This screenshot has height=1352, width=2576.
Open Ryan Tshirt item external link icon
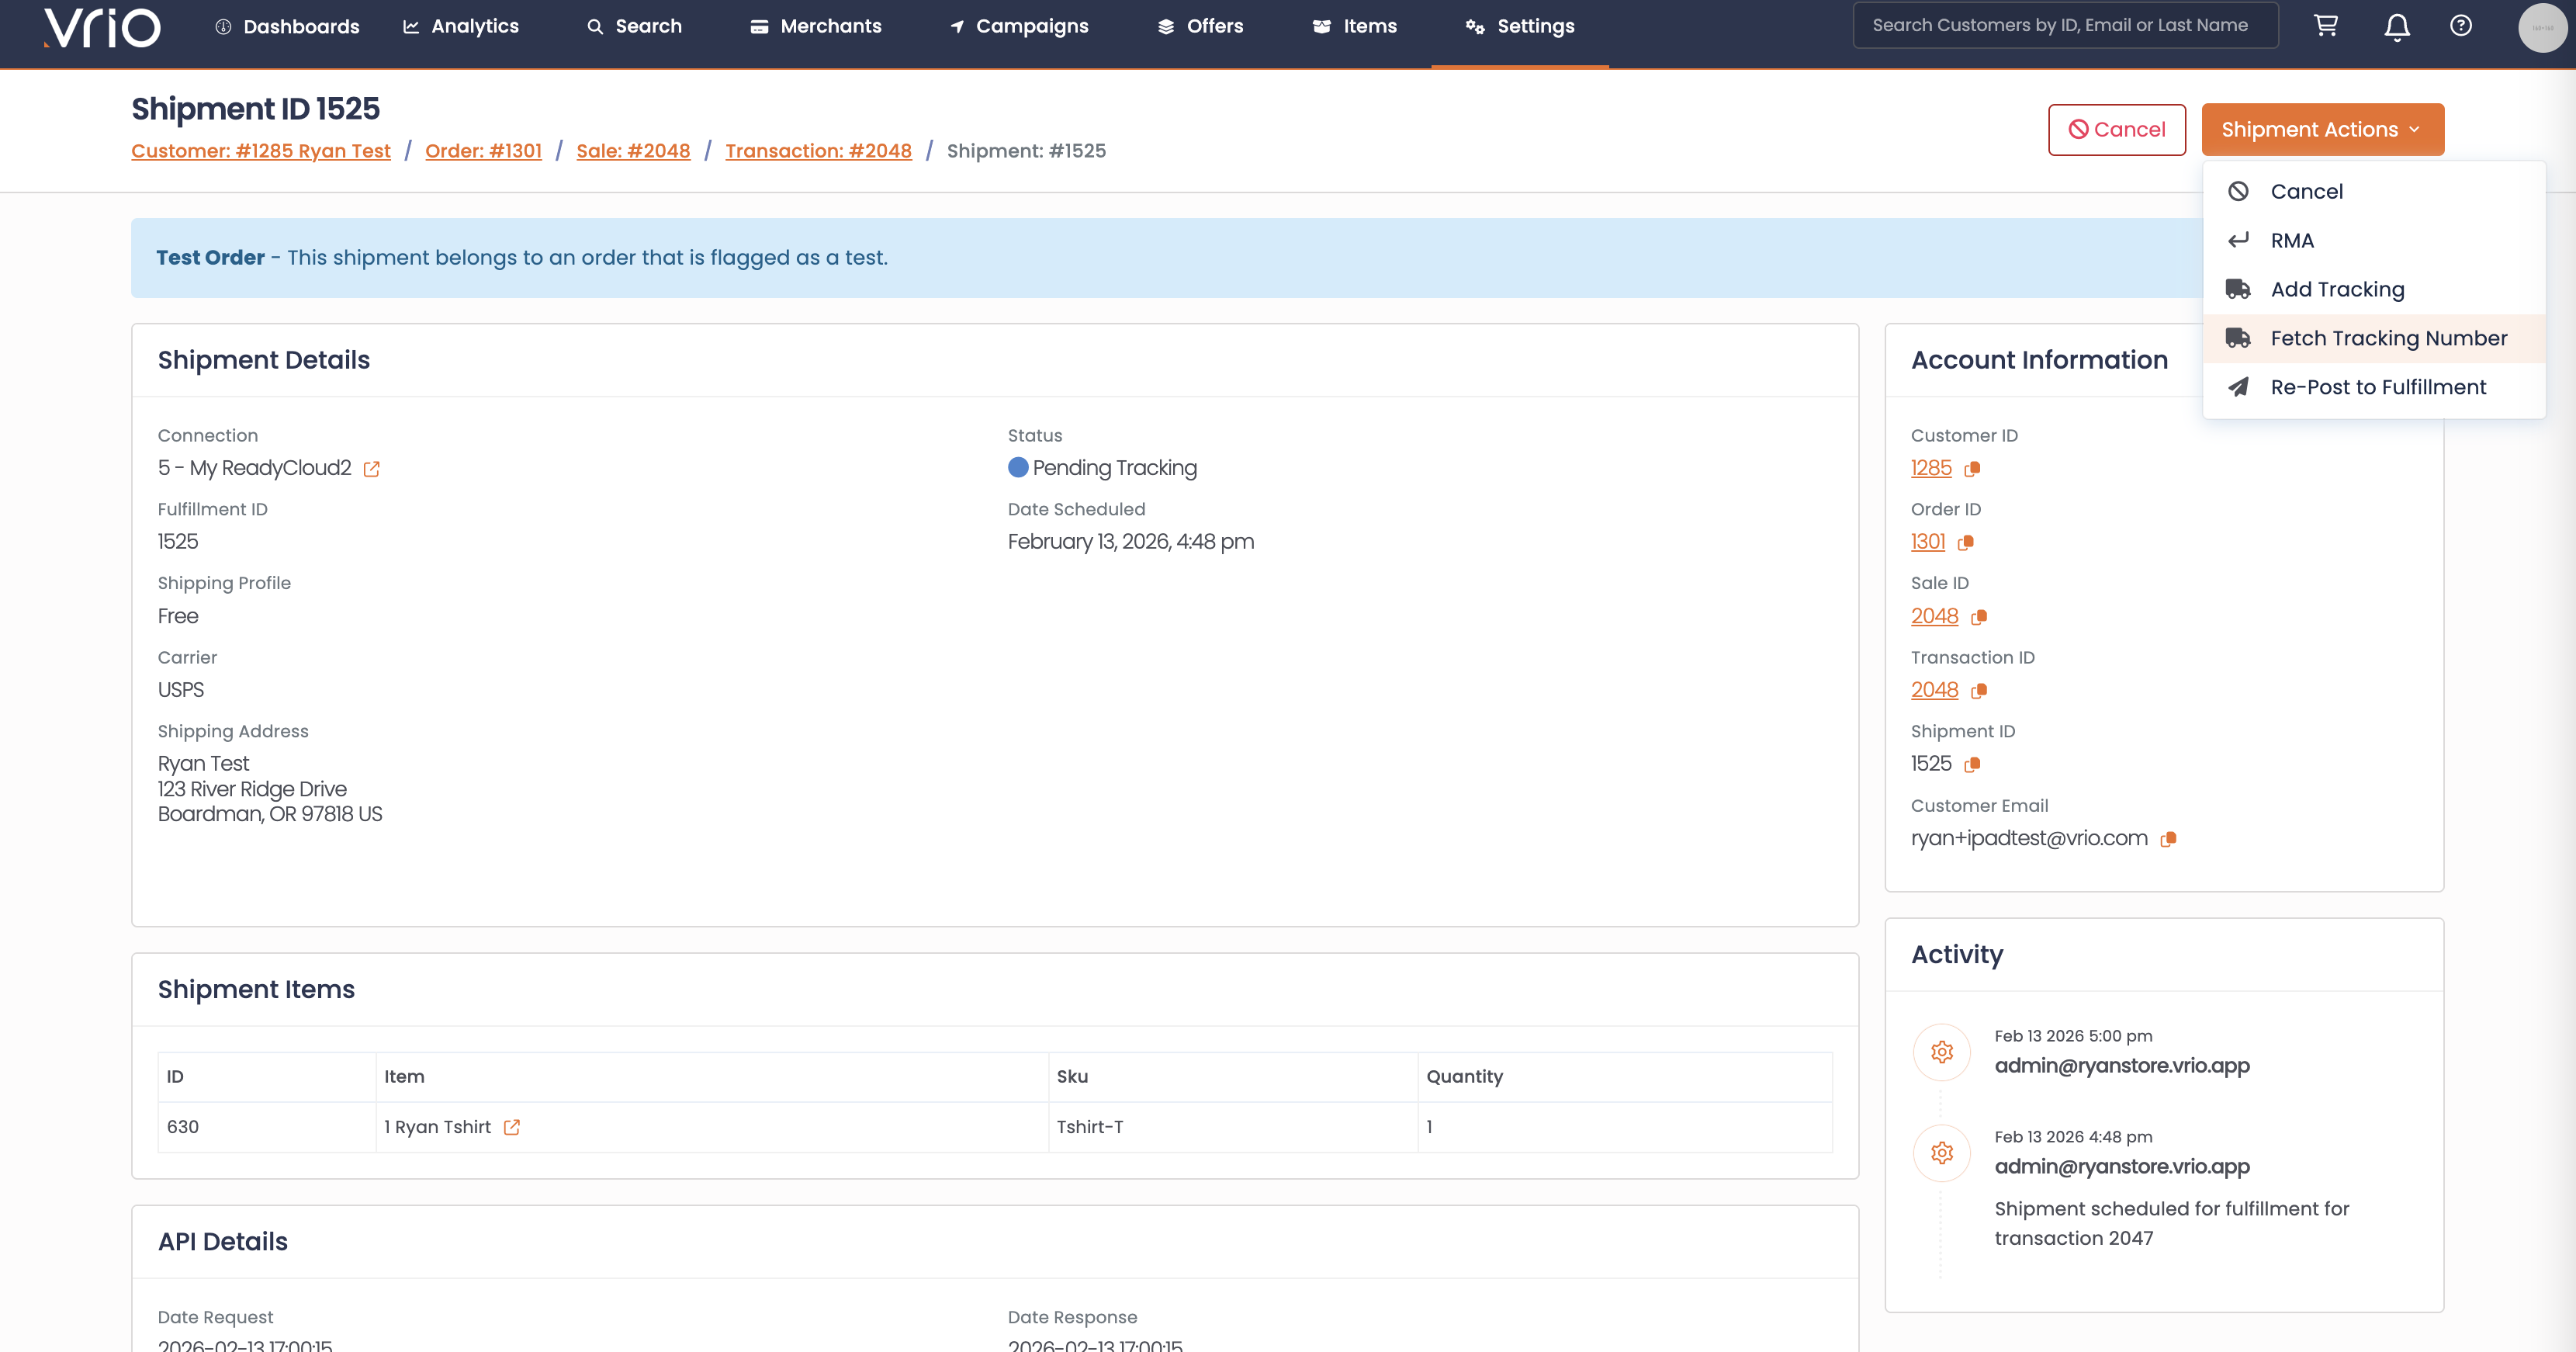[x=512, y=1127]
